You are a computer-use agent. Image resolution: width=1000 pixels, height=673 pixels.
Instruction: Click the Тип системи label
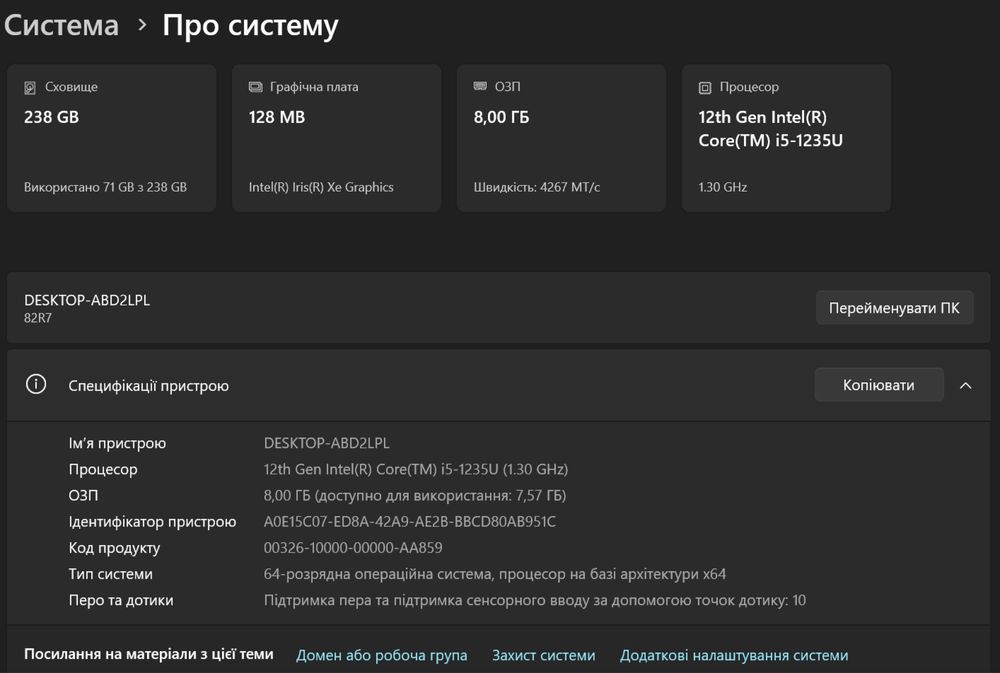[110, 573]
